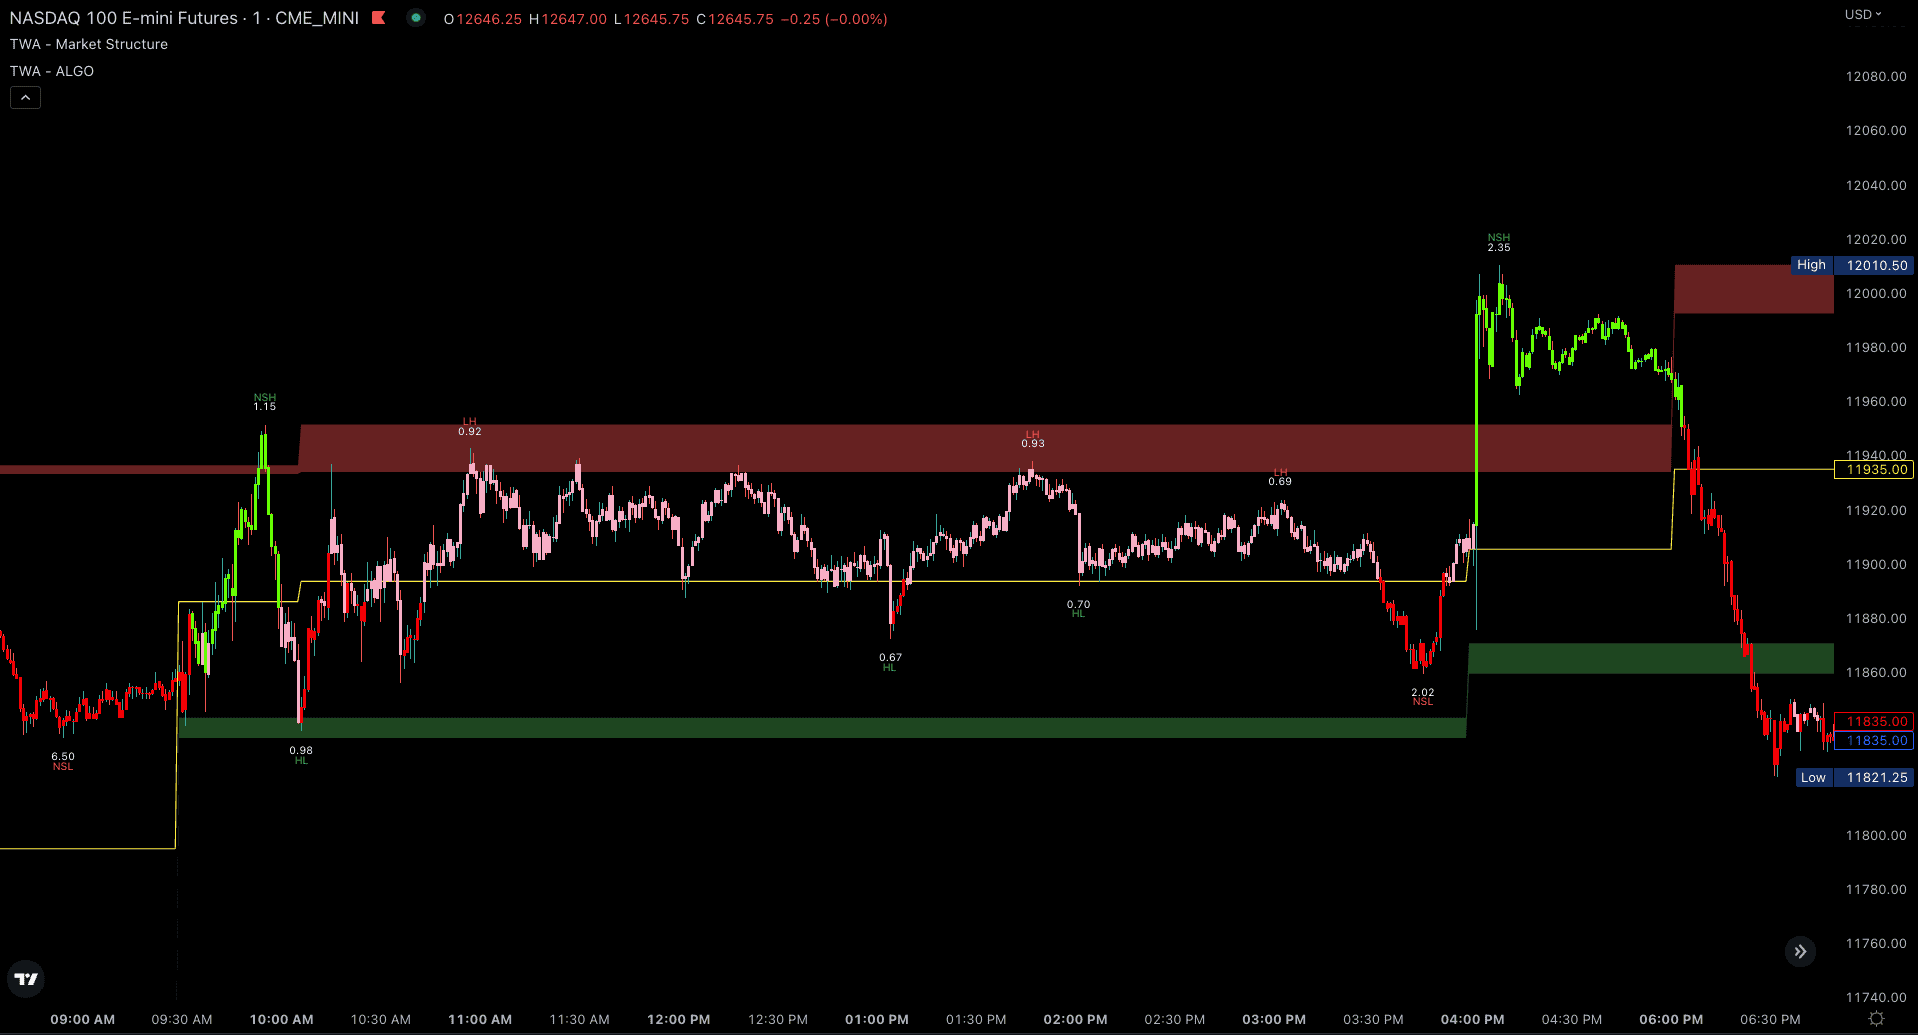
Task: Open the USD currency dropdown
Action: tap(1862, 15)
